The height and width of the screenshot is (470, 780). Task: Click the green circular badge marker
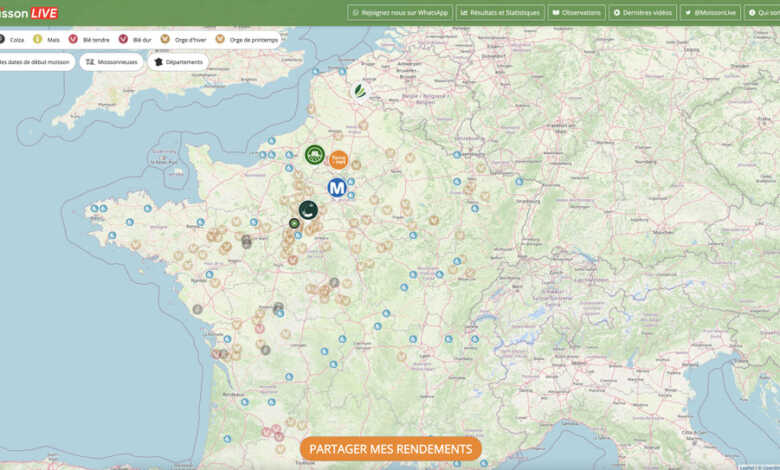314,154
